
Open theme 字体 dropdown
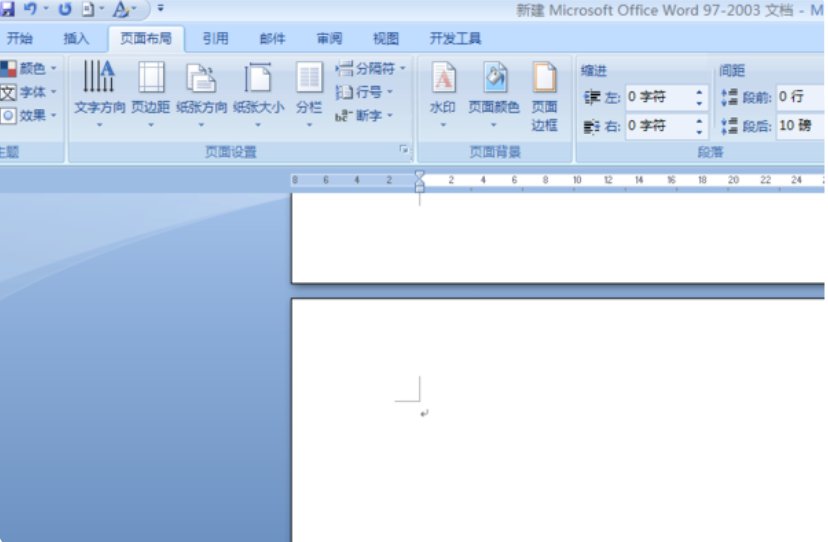[x=29, y=92]
